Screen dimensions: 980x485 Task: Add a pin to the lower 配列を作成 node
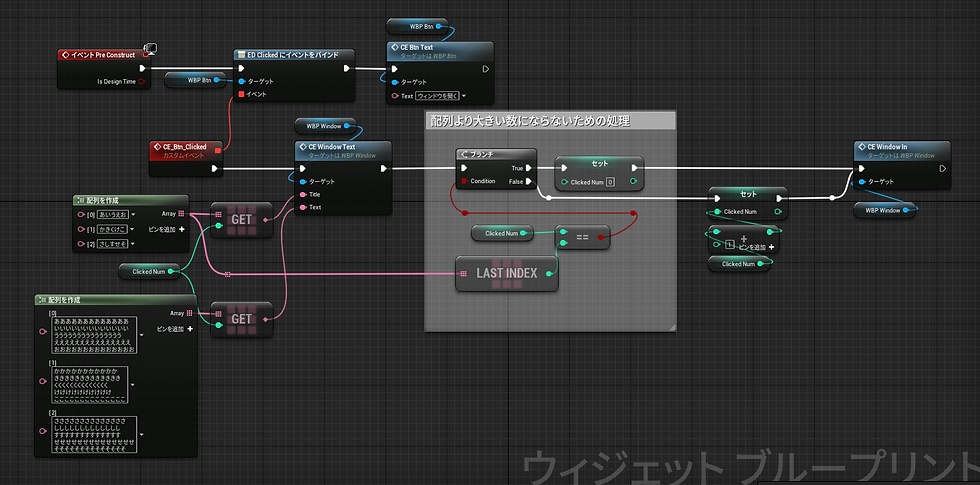coord(174,328)
